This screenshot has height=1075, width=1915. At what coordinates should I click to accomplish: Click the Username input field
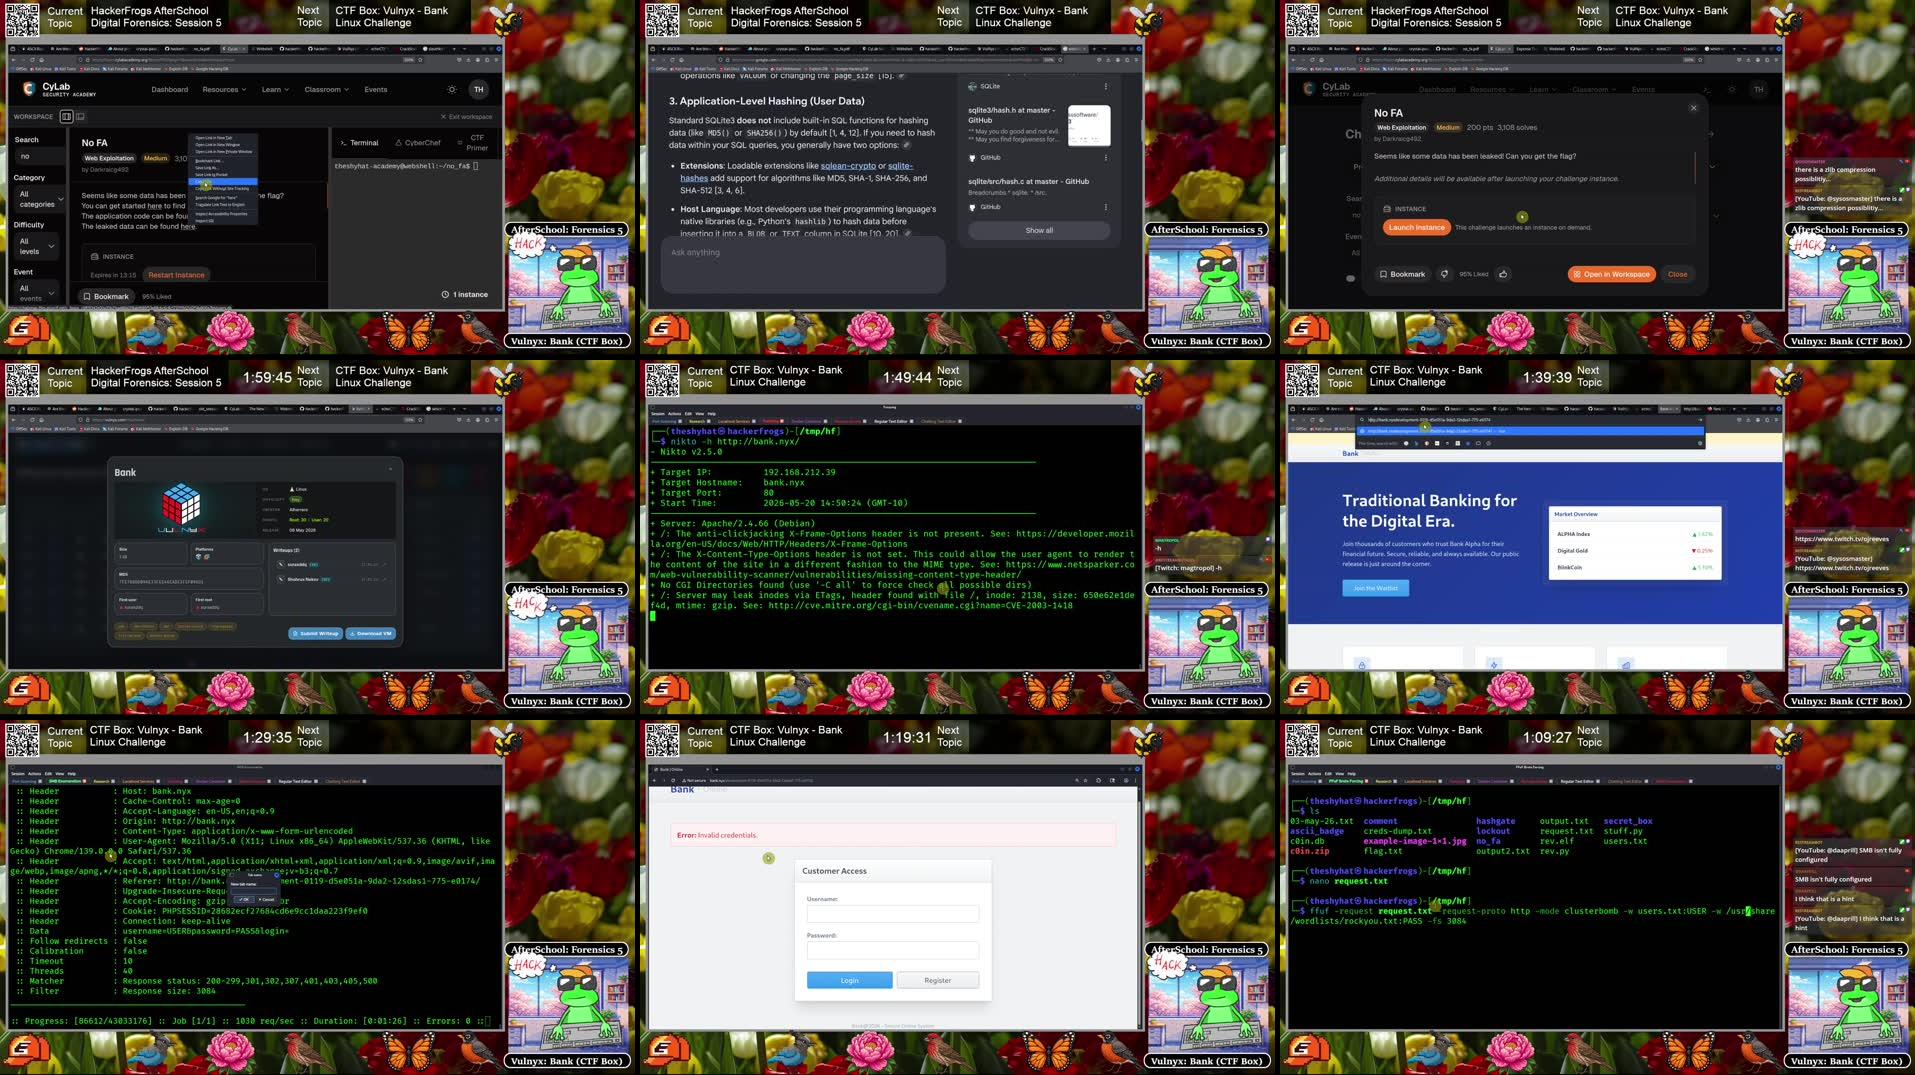point(892,914)
